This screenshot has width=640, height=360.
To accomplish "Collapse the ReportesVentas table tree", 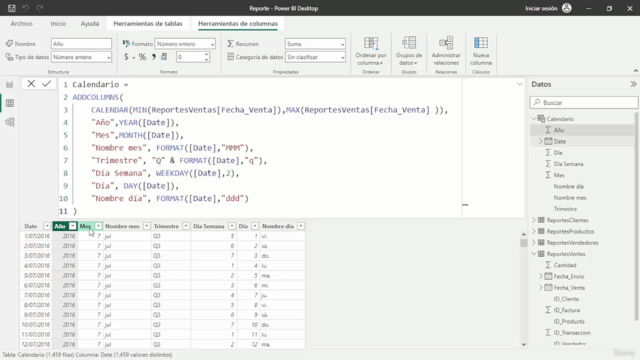I will [534, 254].
